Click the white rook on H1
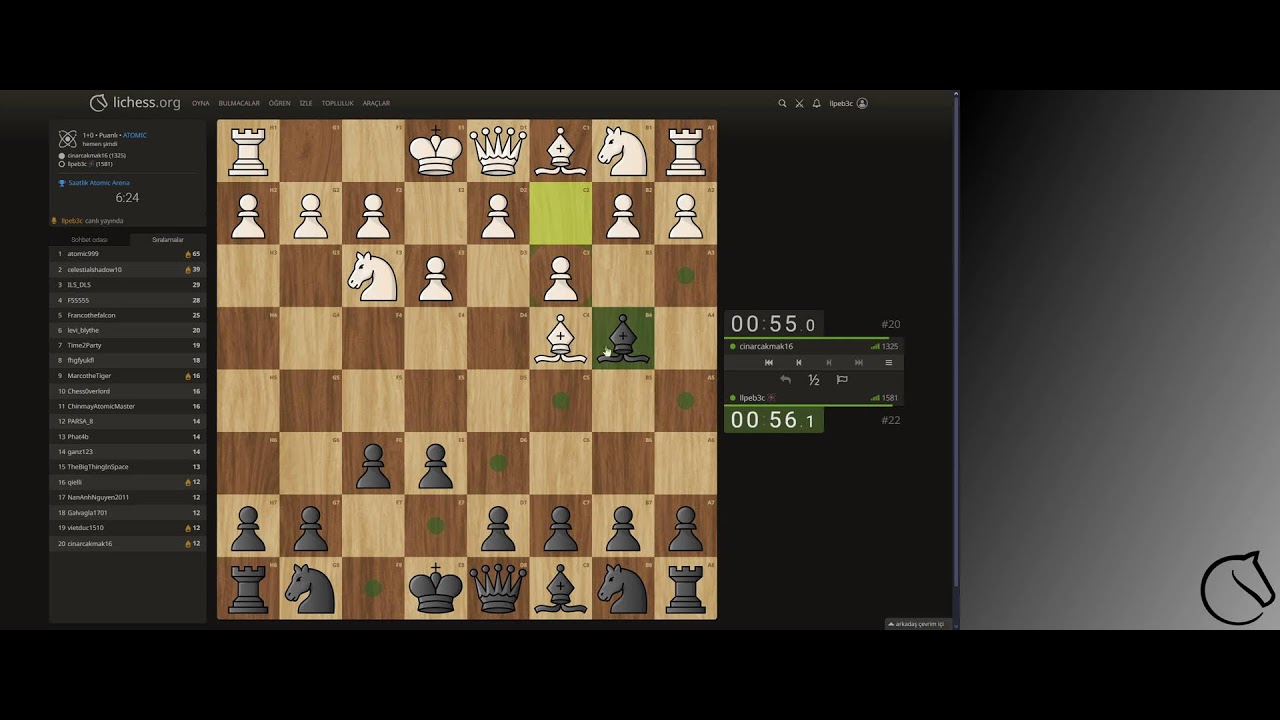The width and height of the screenshot is (1280, 720). (x=248, y=151)
